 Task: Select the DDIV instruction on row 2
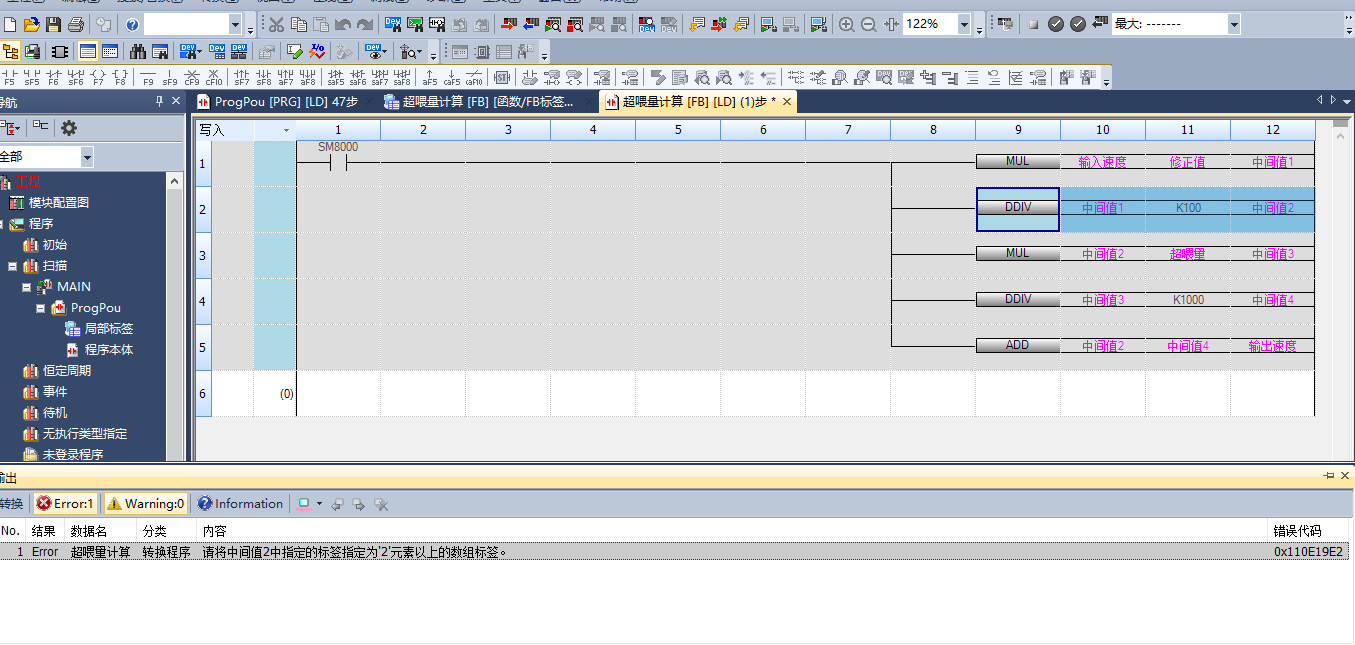[1017, 208]
